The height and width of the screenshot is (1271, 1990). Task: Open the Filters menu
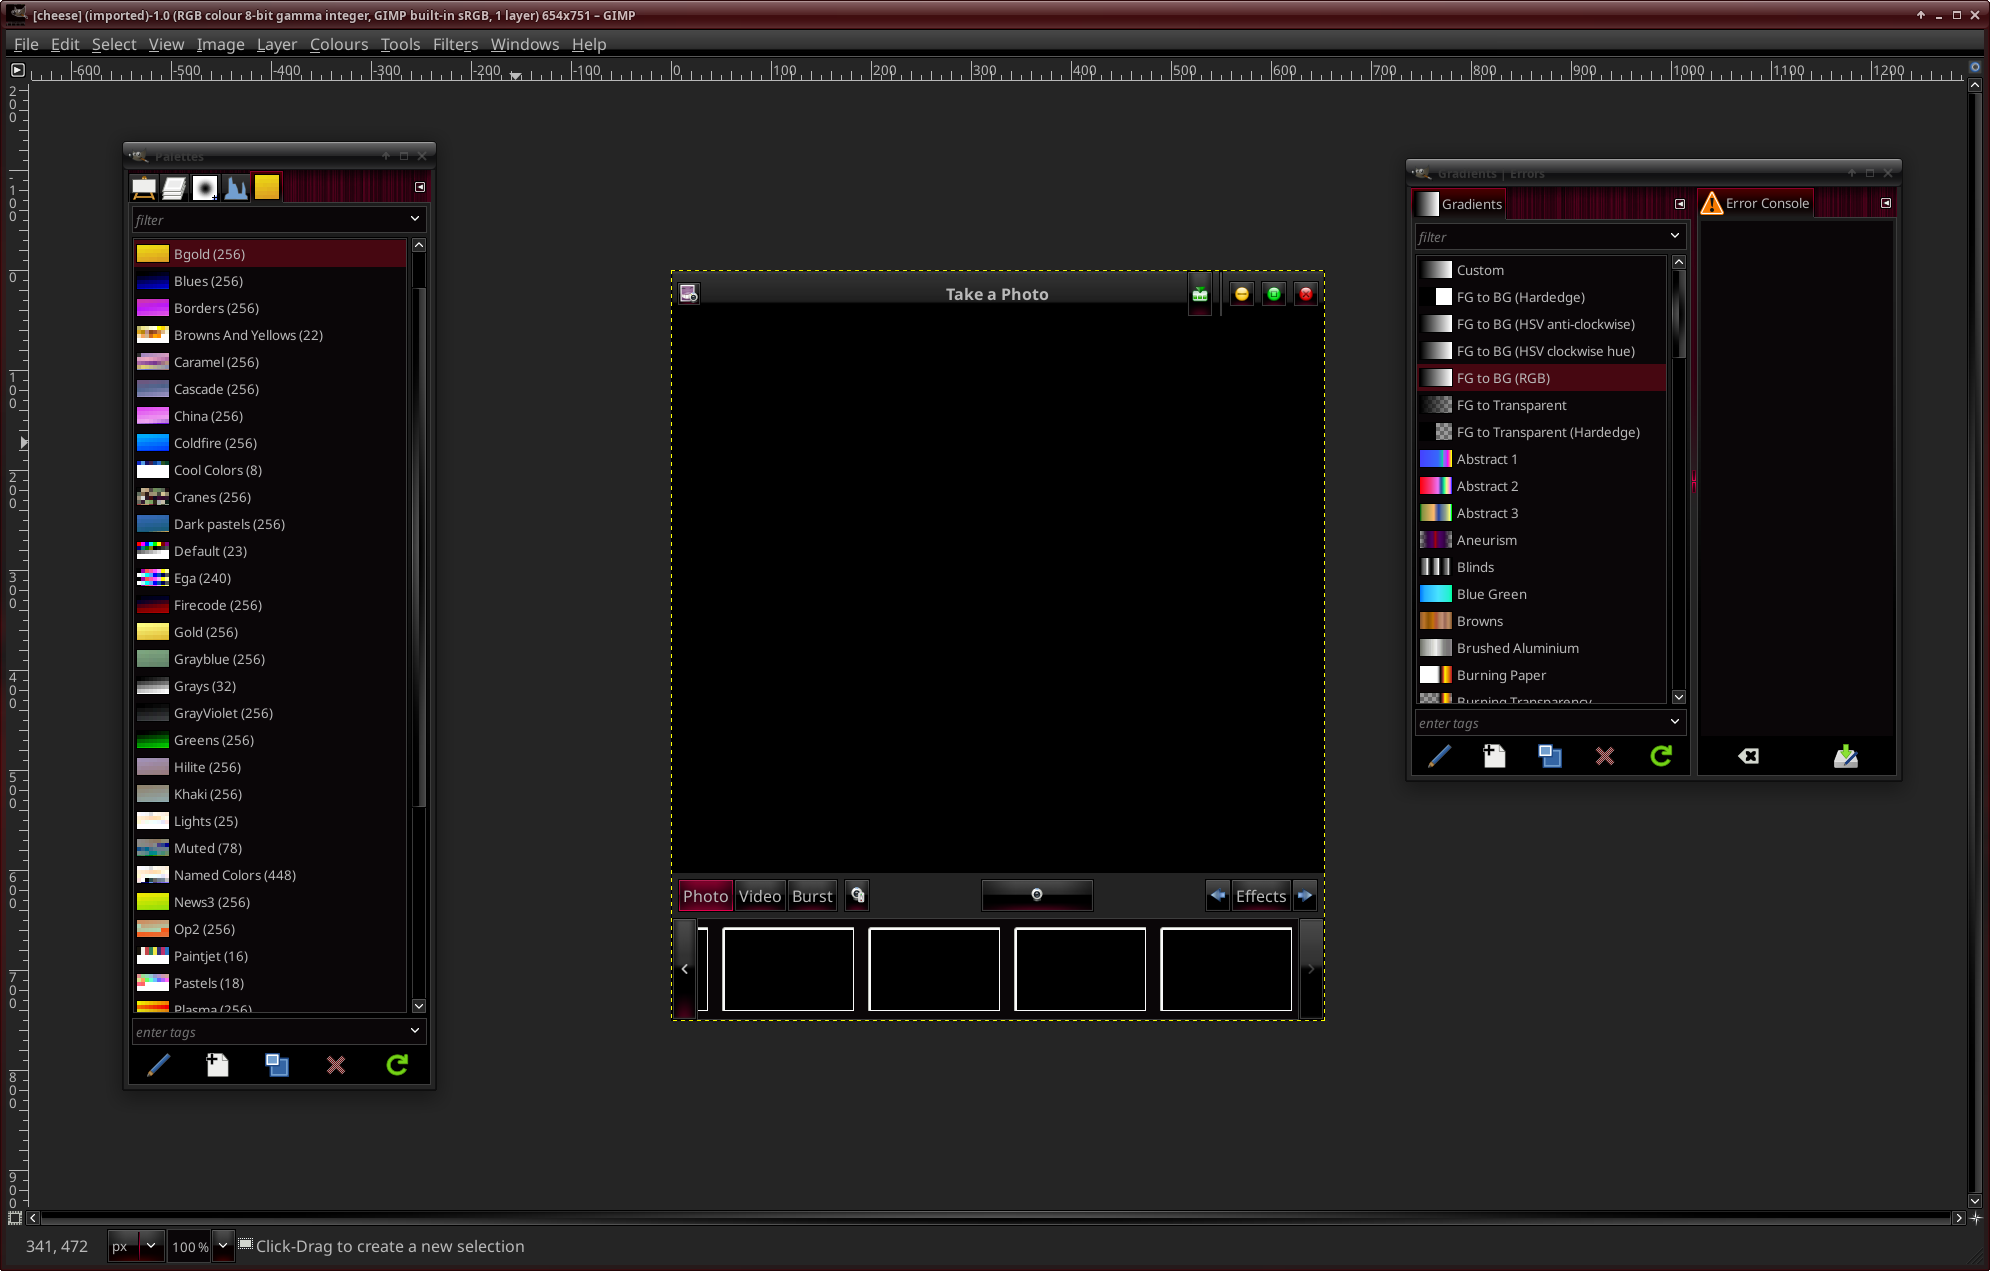[455, 44]
